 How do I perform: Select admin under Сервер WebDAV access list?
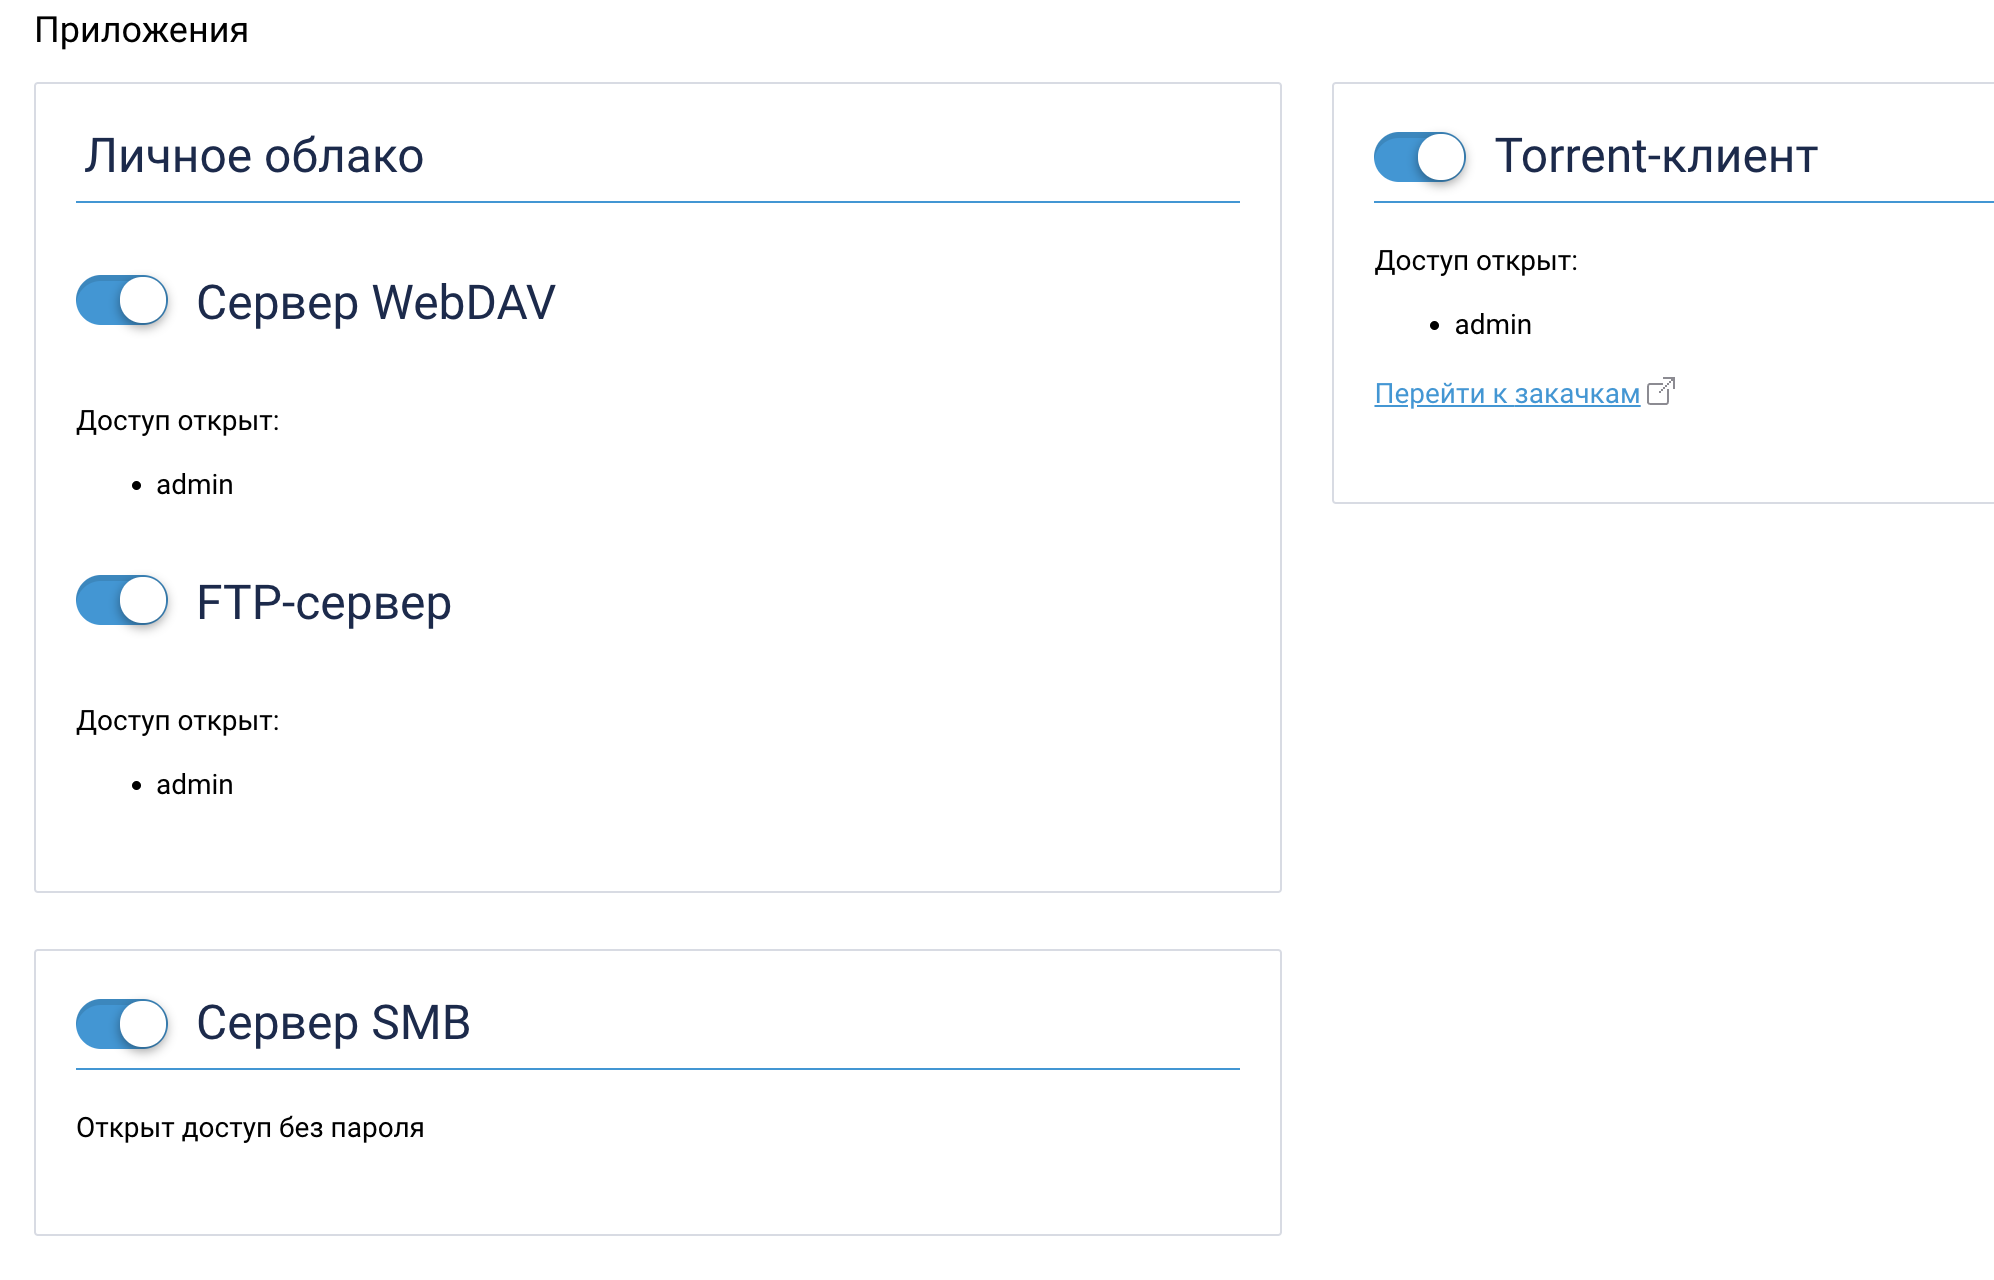pyautogui.click(x=195, y=485)
